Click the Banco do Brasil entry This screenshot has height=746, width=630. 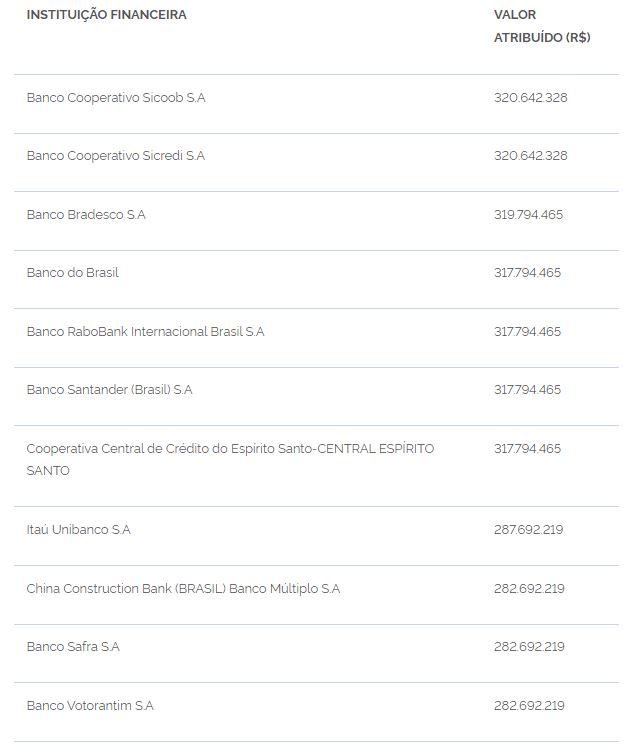(73, 273)
